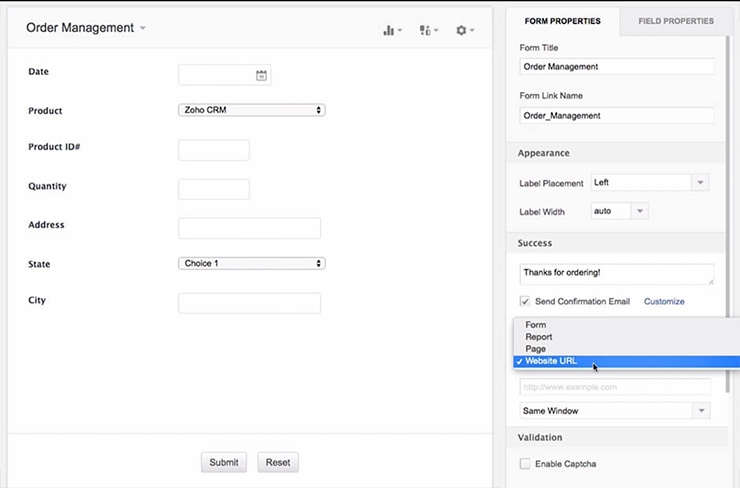Enable the Captcha checkbox

click(x=525, y=463)
